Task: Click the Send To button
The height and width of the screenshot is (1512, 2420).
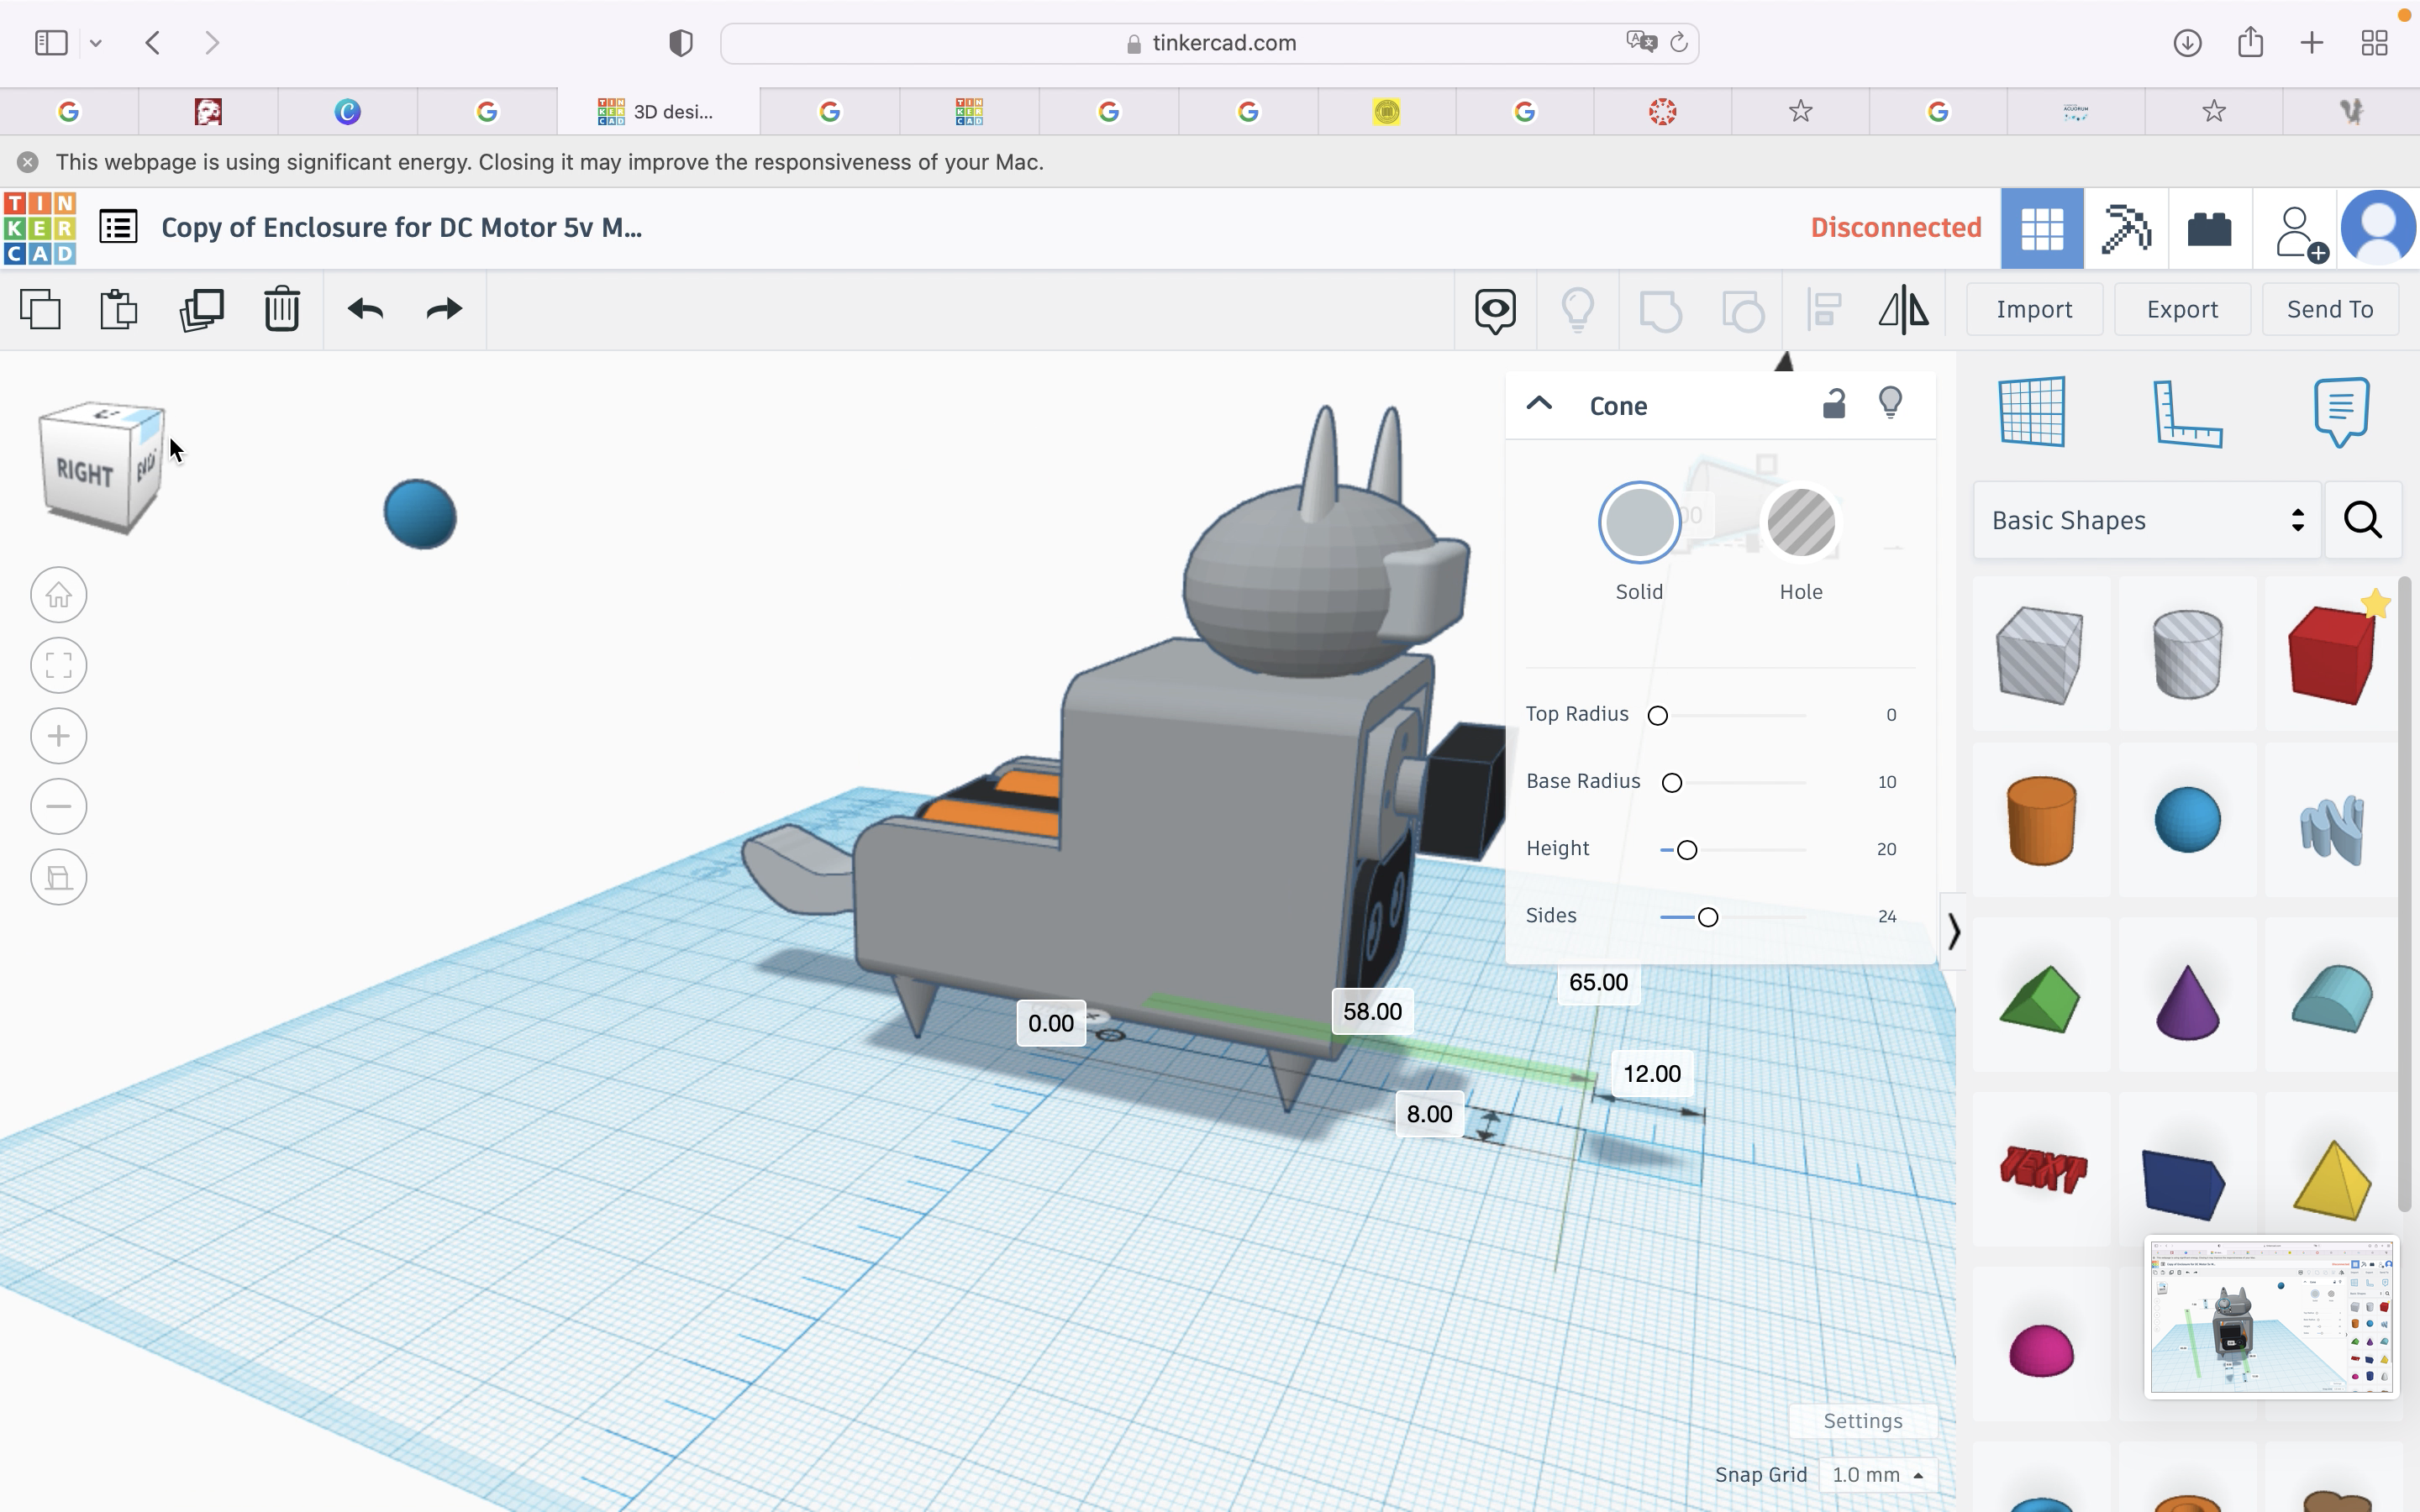Action: pyautogui.click(x=2330, y=309)
